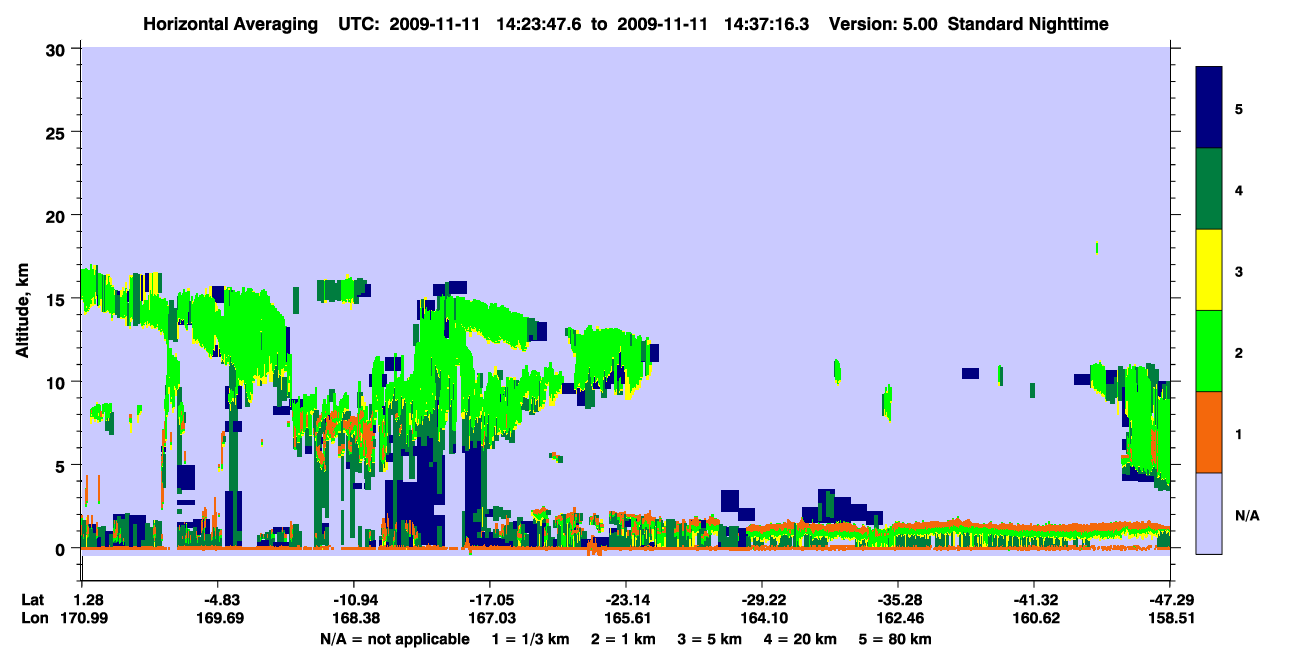
Task: Click the y-axis tick label 20
Action: (57, 215)
